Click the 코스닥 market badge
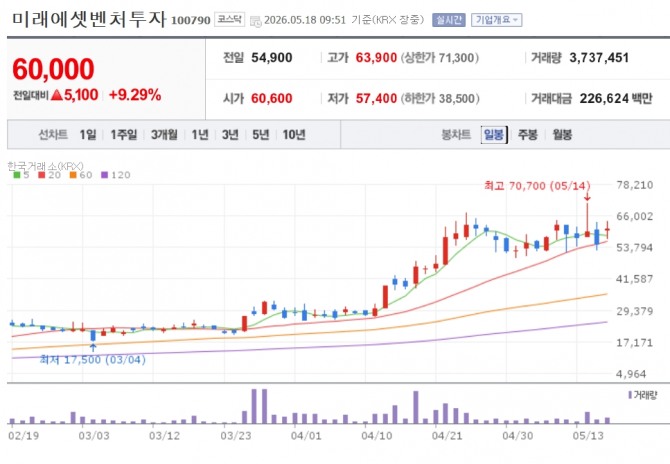 (x=229, y=20)
